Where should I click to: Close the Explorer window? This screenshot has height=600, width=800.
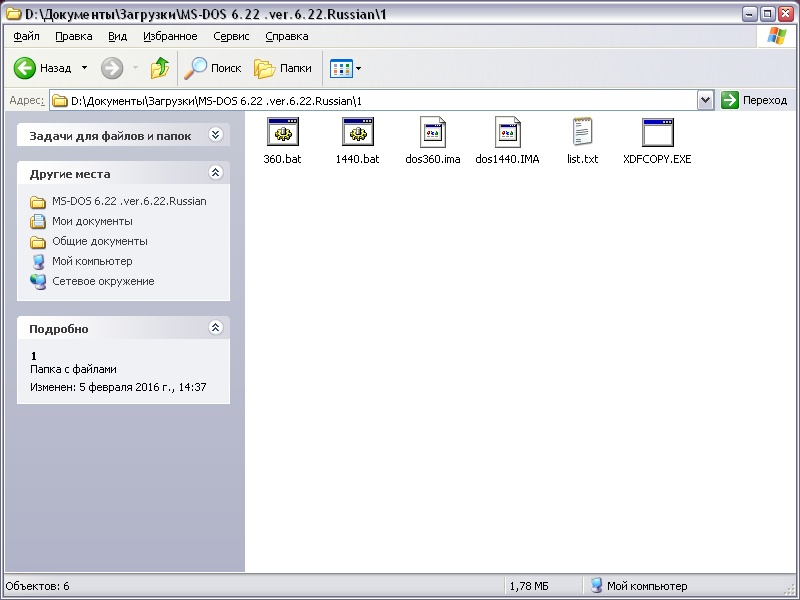[786, 14]
